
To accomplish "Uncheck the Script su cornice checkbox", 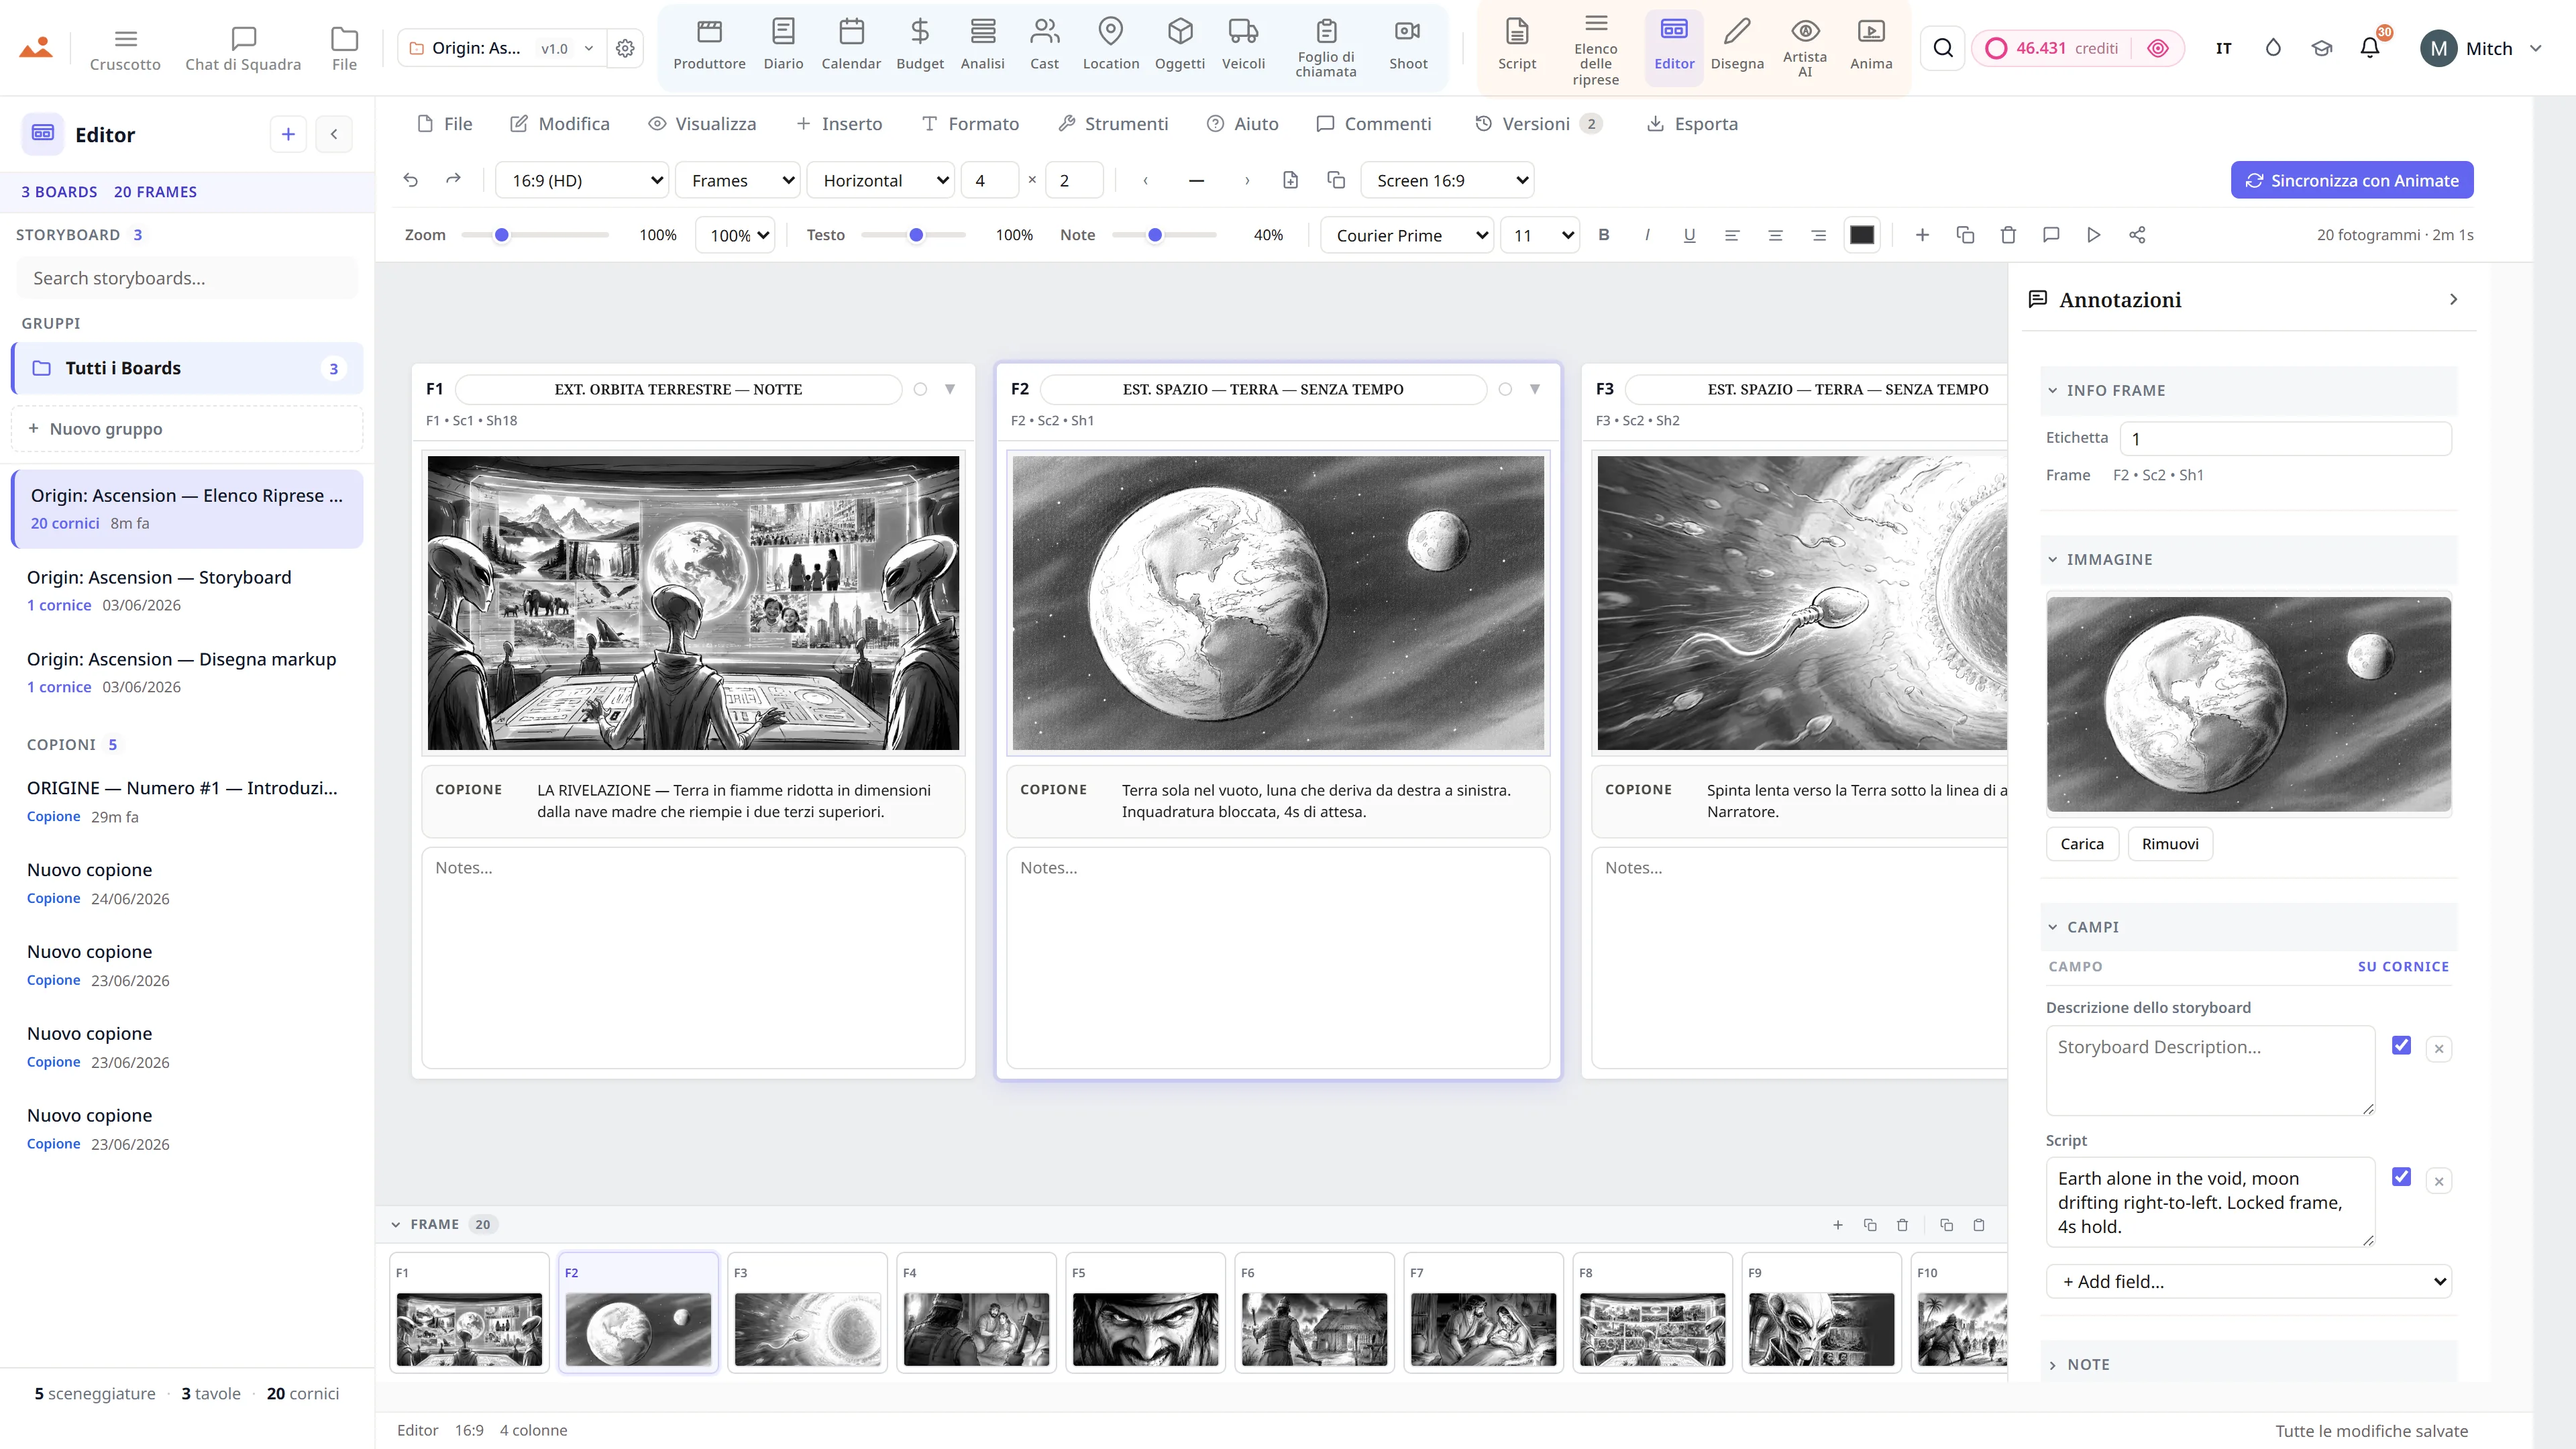I will tap(2401, 1176).
